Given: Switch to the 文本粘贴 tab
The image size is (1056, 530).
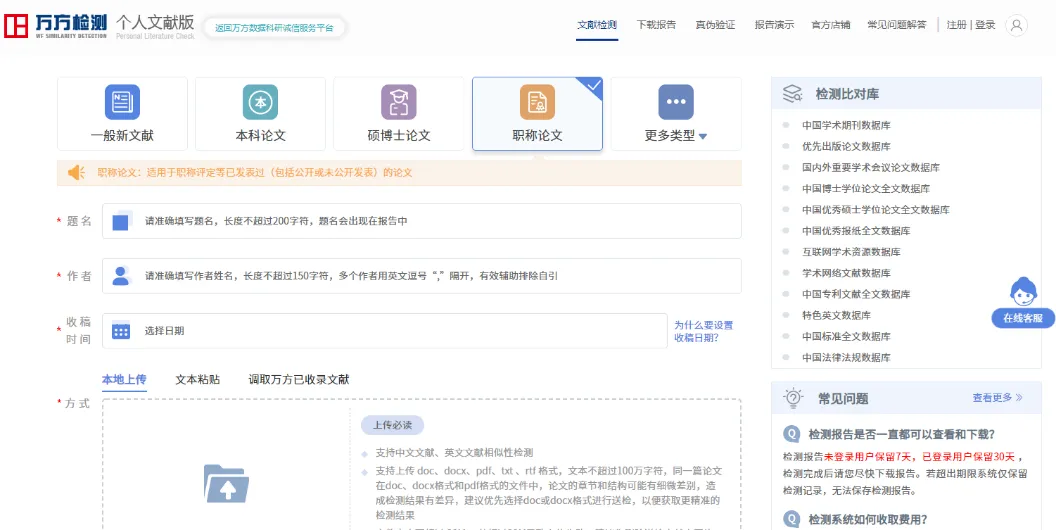Looking at the screenshot, I should [x=197, y=380].
